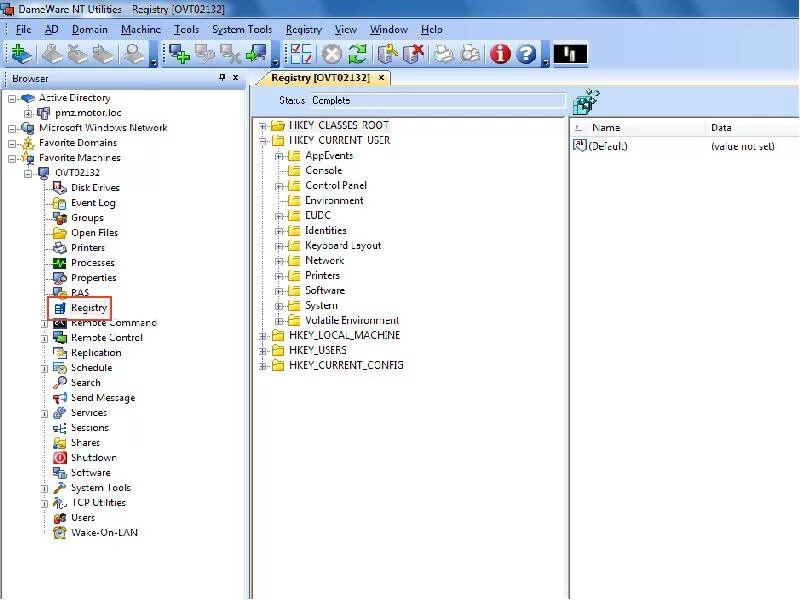Expand the Schedule node in Browser tree
Image resolution: width=800 pixels, height=600 pixels.
(x=44, y=368)
